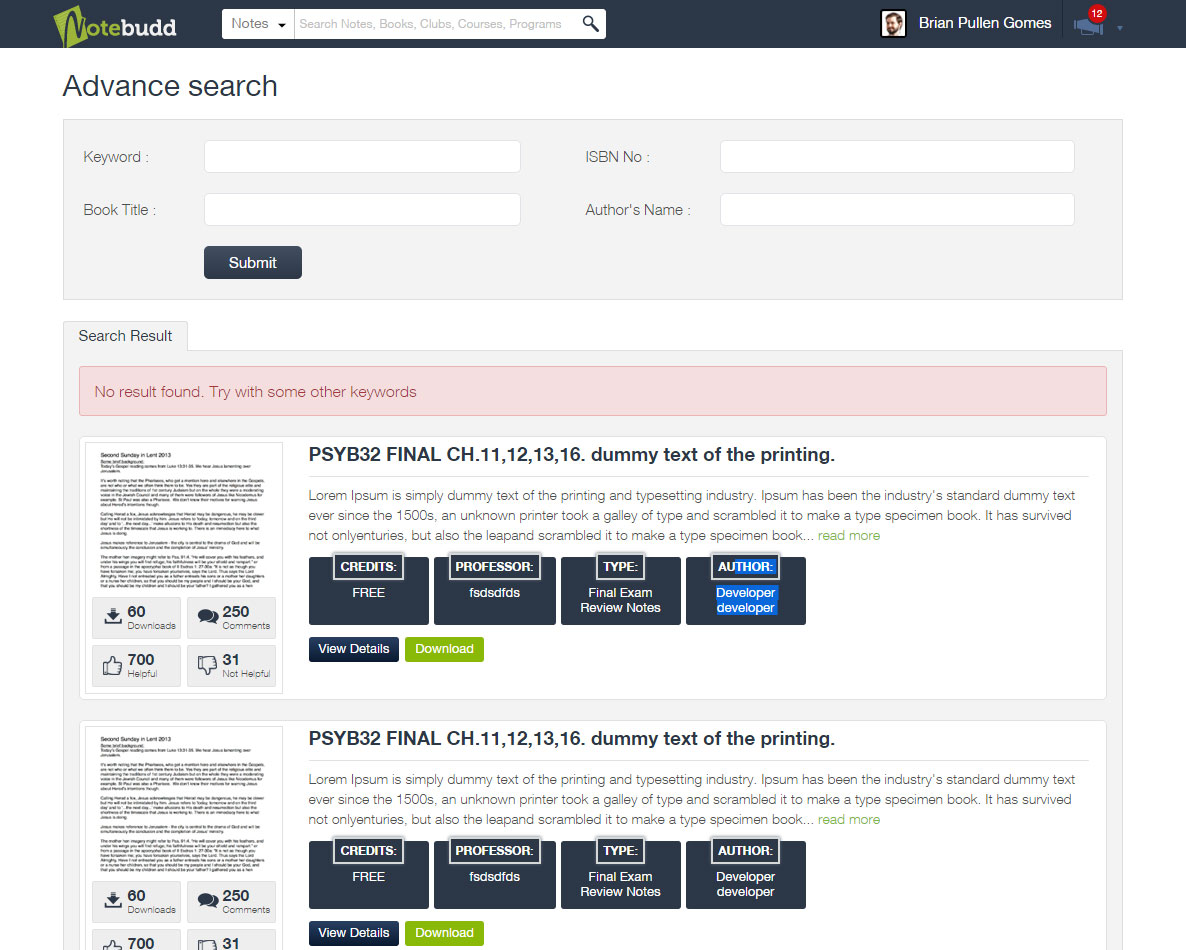Click the Downloads icon in first result
Image resolution: width=1186 pixels, height=950 pixels.
point(113,617)
